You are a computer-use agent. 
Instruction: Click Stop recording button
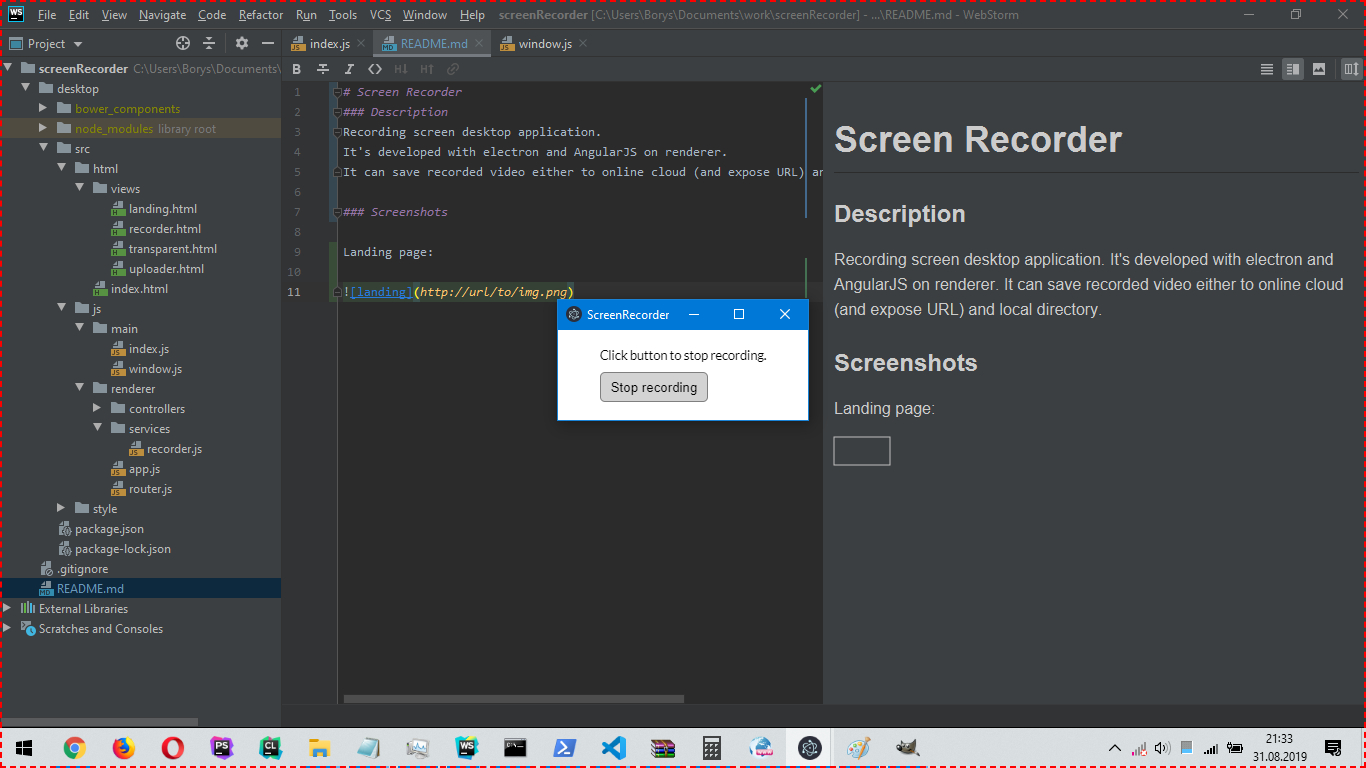654,387
